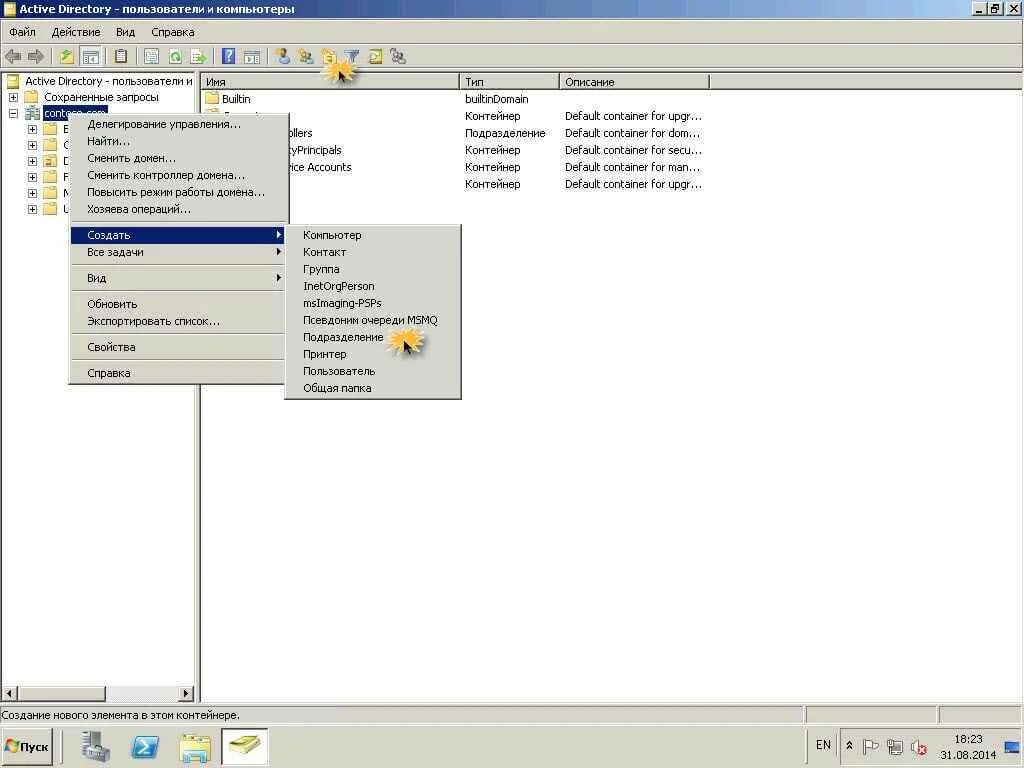This screenshot has width=1024, height=768.
Task: Launch PowerShell from the taskbar
Action: [x=145, y=746]
